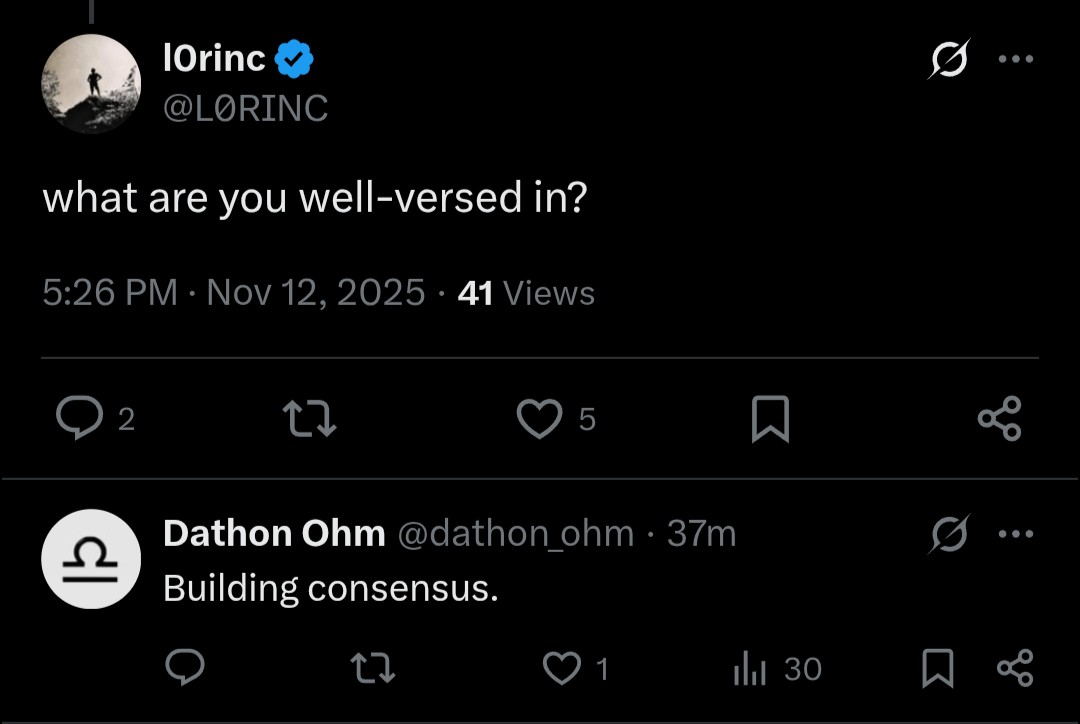Bookmark Dathon Ohm's reply
Viewport: 1080px width, 724px height.
936,668
